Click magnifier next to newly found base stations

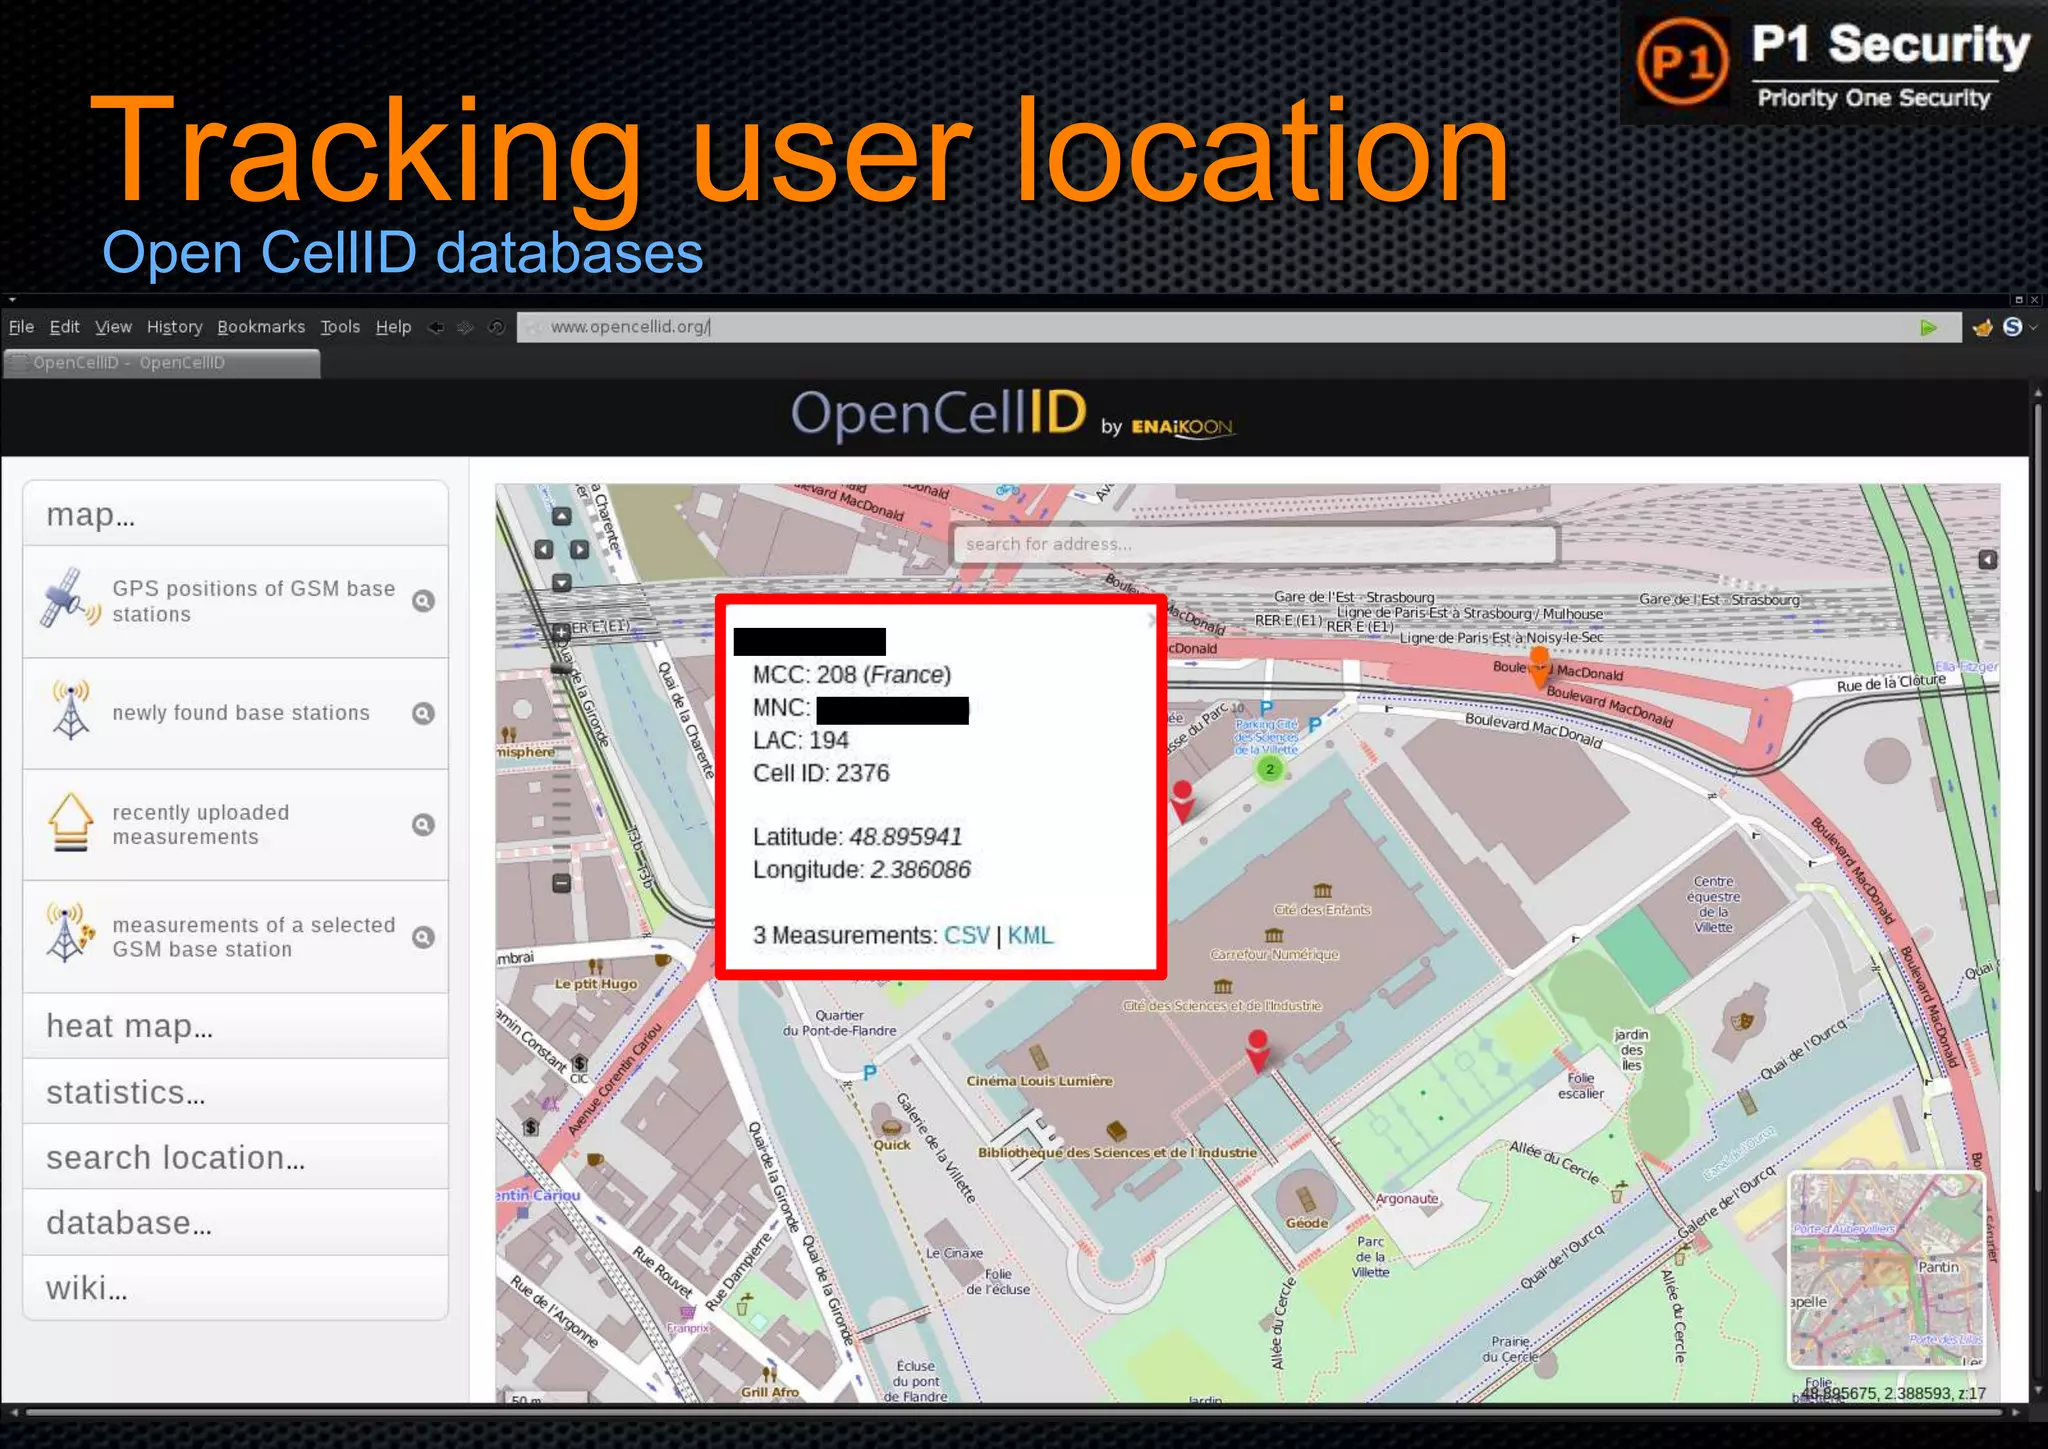[x=423, y=713]
